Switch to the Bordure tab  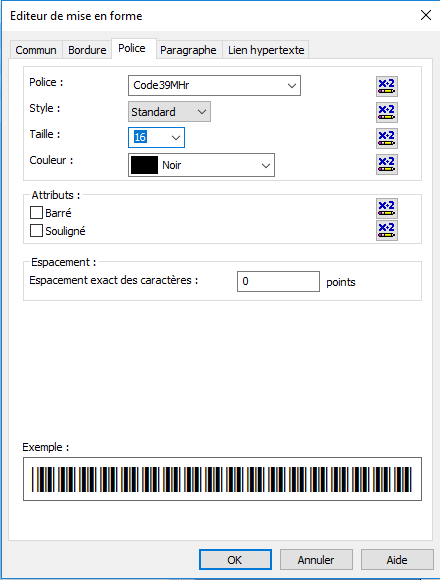87,50
